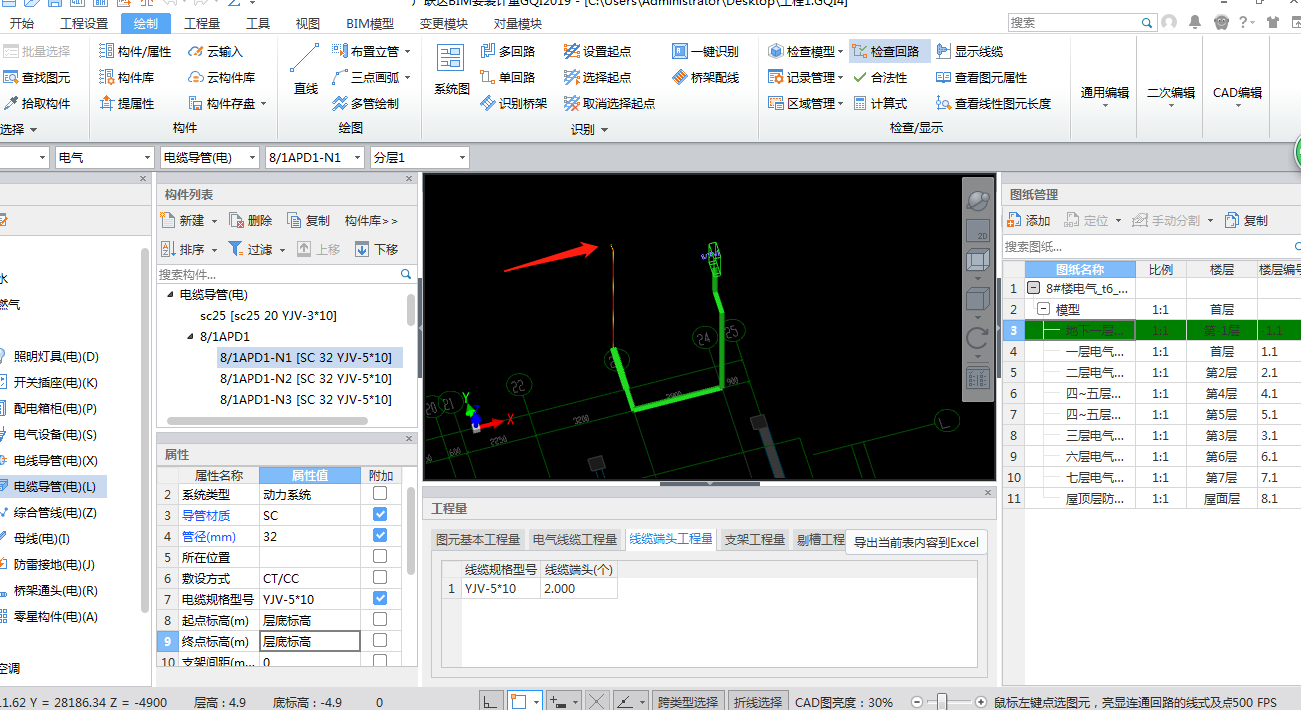This screenshot has height=710, width=1301.
Task: Toggle 电缆规格型号 附加 checkbox
Action: pos(380,599)
